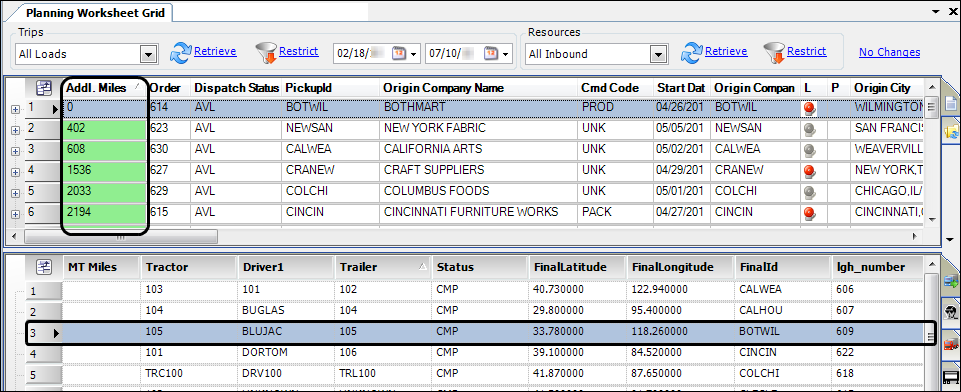Click Addl. Miles cell 2033
The height and width of the screenshot is (392, 961).
click(105, 192)
